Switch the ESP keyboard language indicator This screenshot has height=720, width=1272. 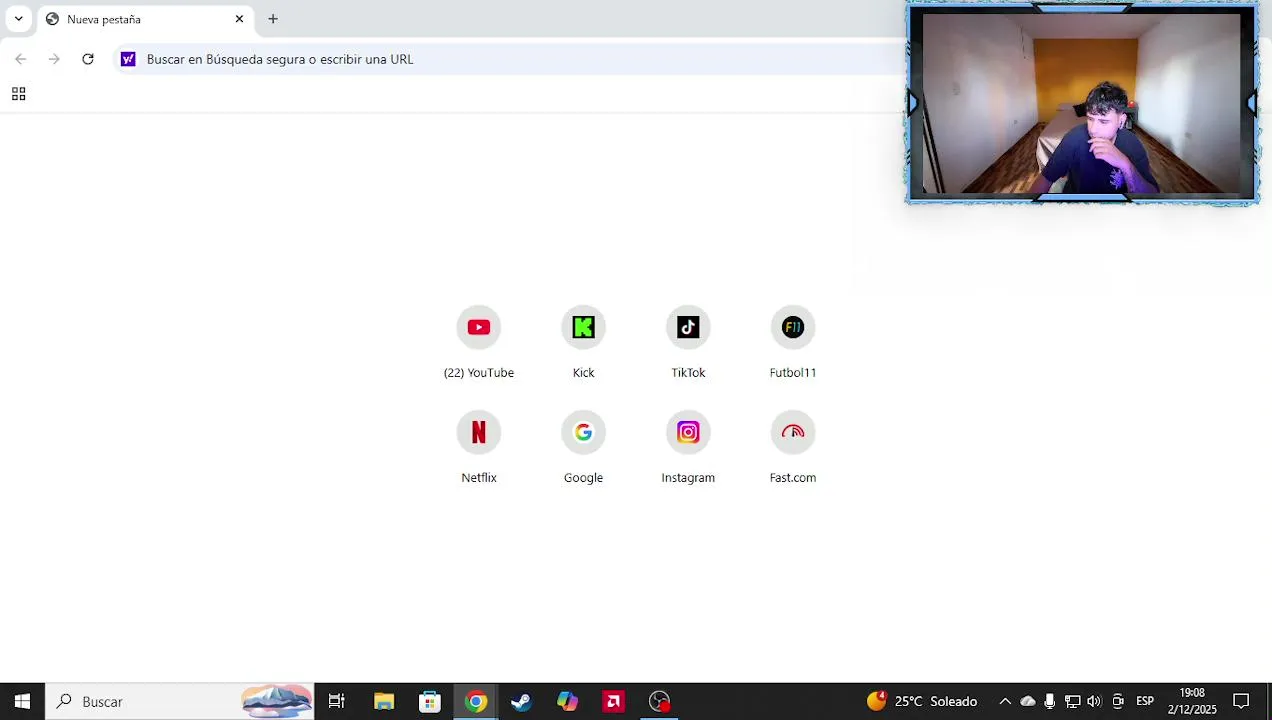pos(1145,701)
